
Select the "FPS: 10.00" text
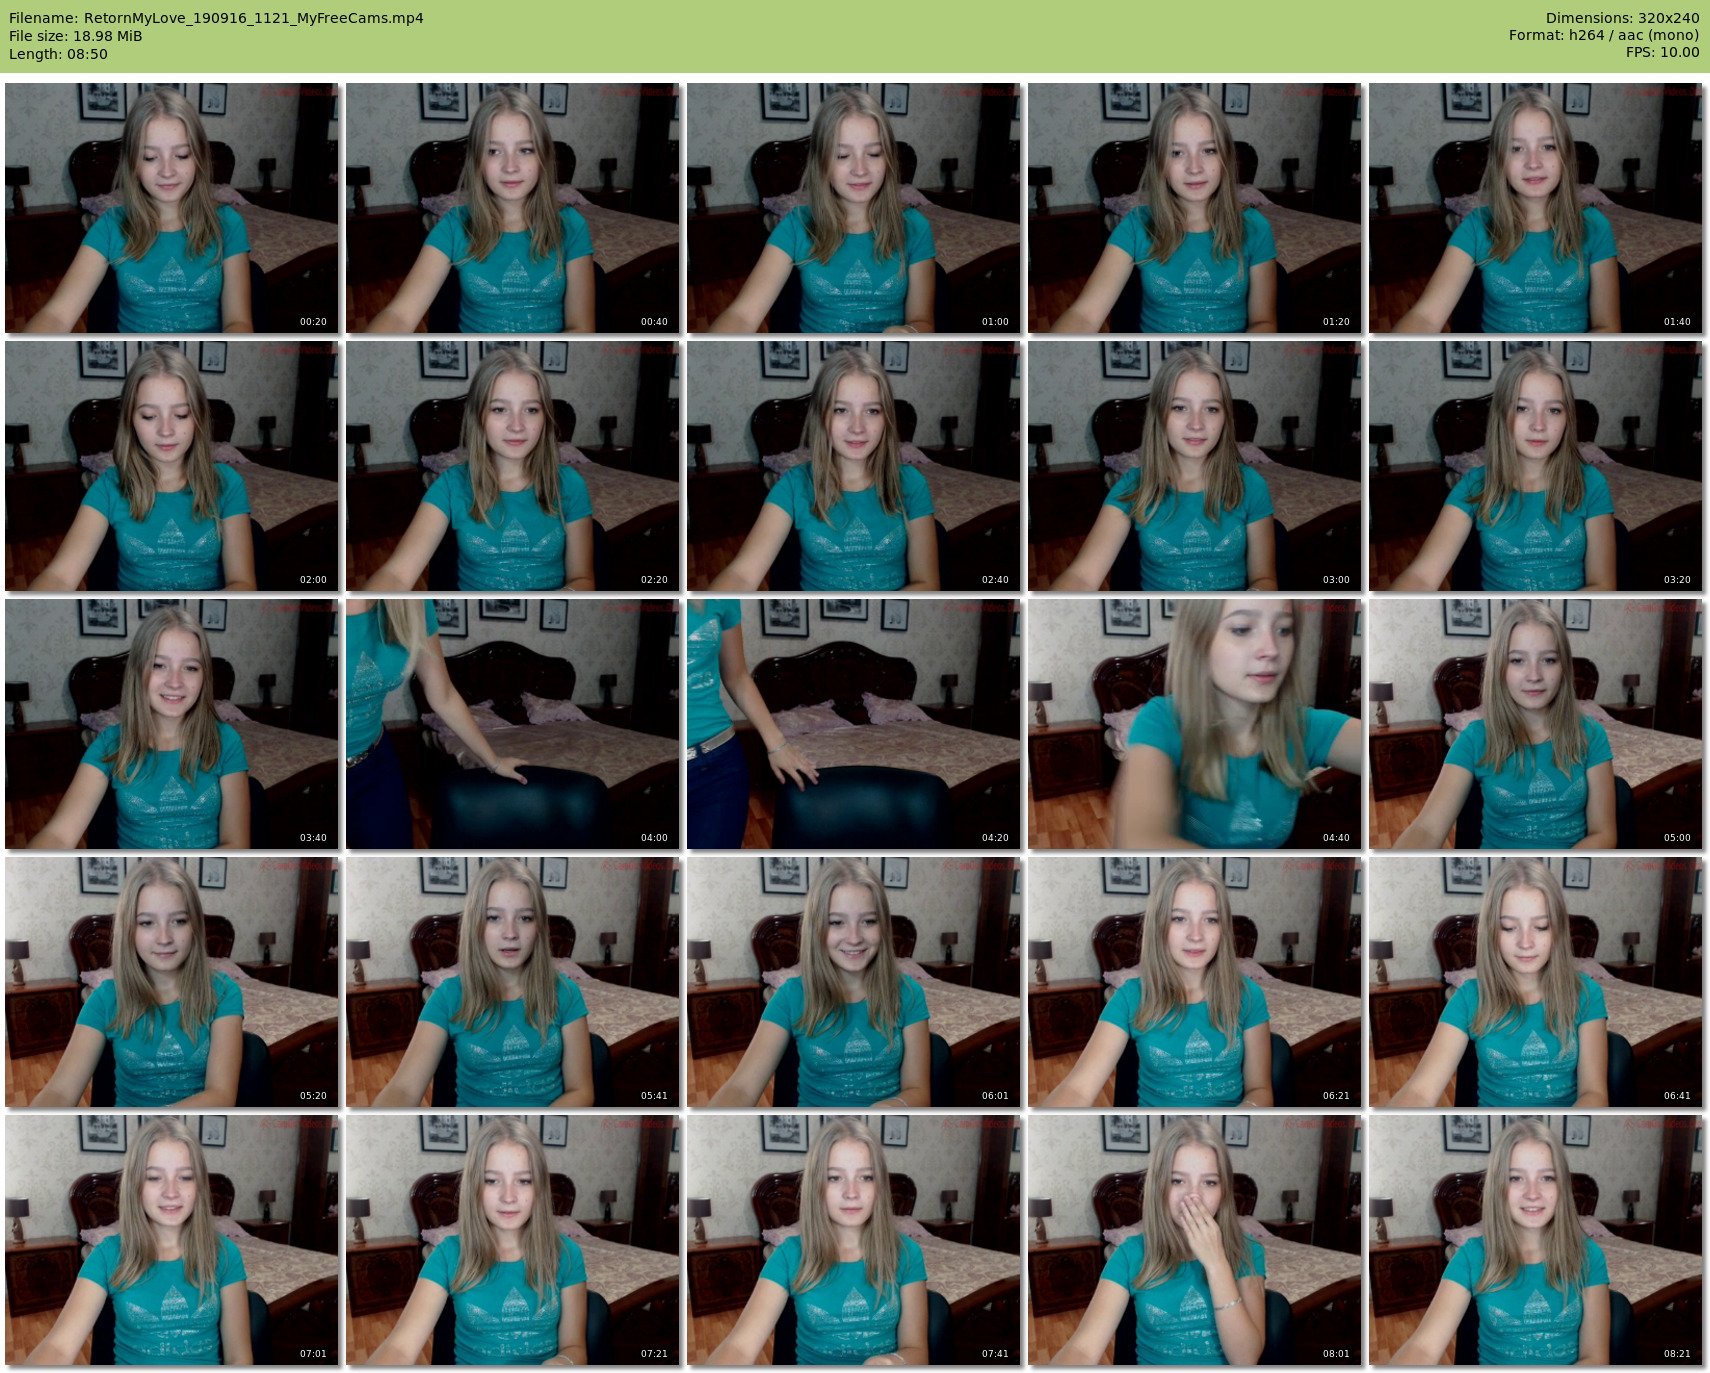[1662, 54]
